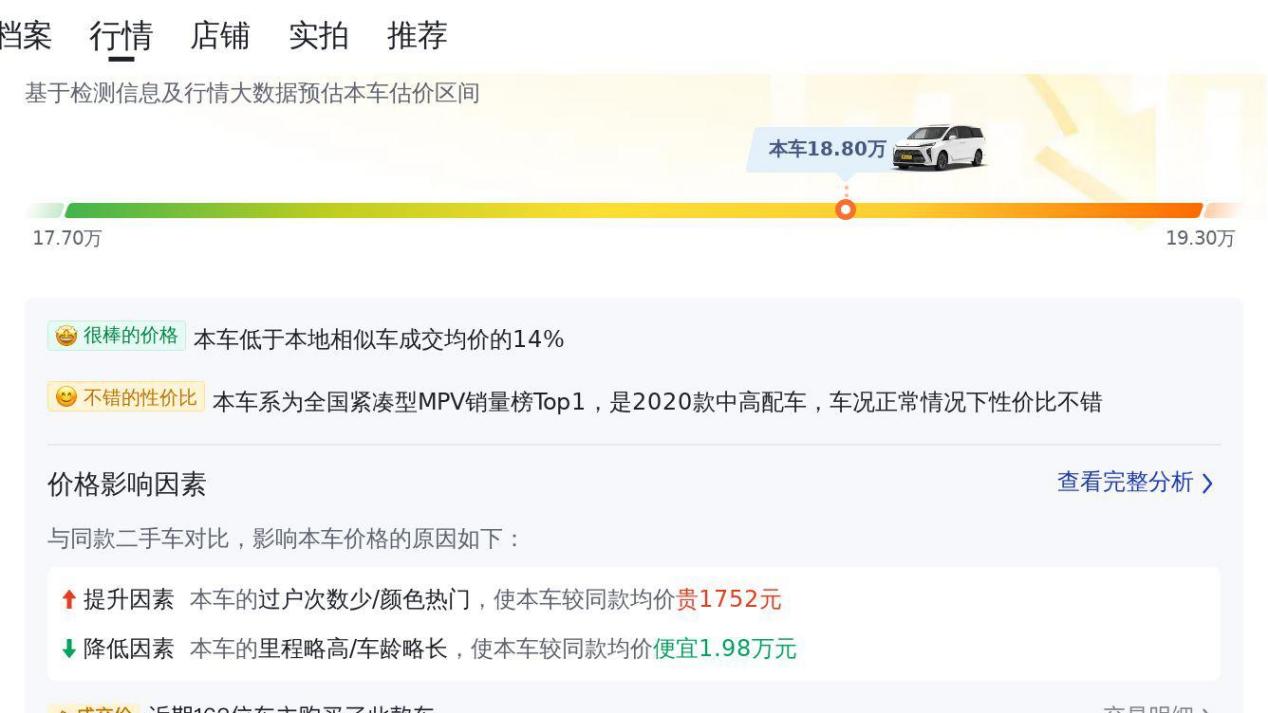Open the 档案 tab
The image size is (1268, 713).
(x=25, y=36)
